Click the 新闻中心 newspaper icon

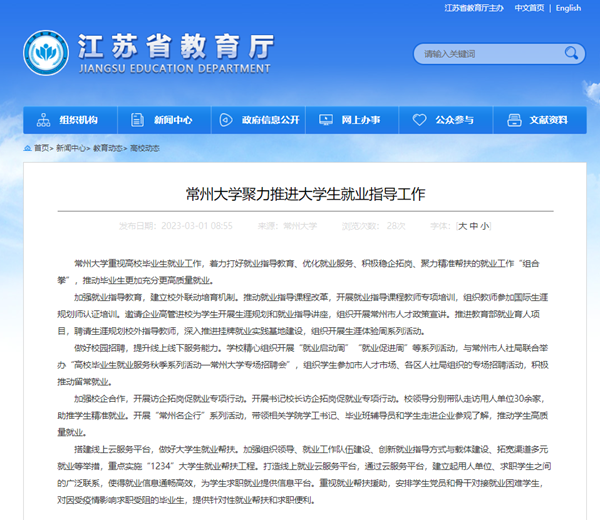click(135, 119)
